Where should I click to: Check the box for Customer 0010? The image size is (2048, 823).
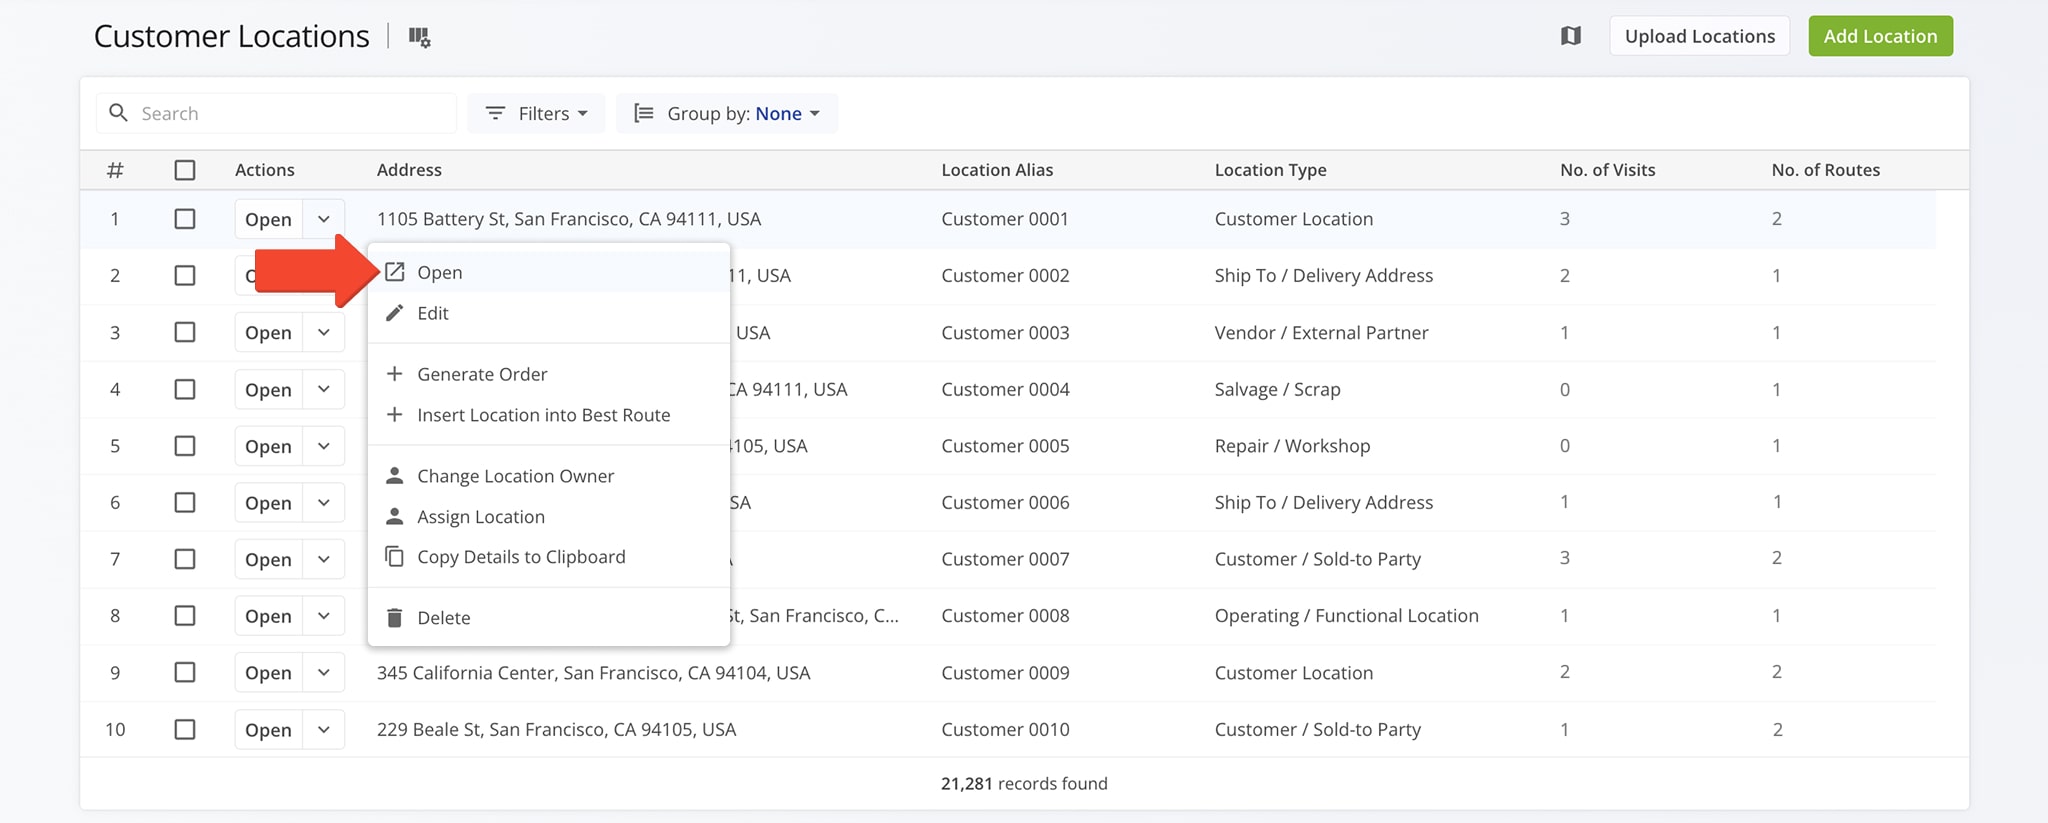[x=185, y=730]
